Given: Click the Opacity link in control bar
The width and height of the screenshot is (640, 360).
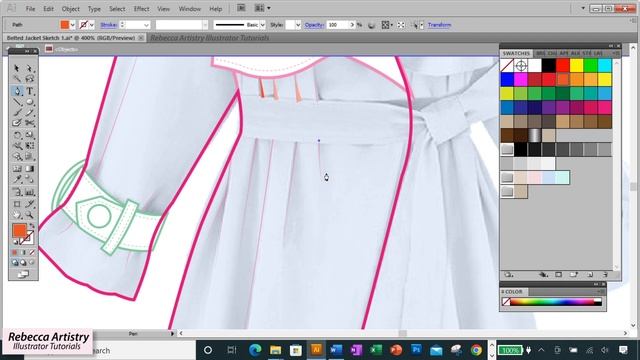Looking at the screenshot, I should pyautogui.click(x=314, y=25).
